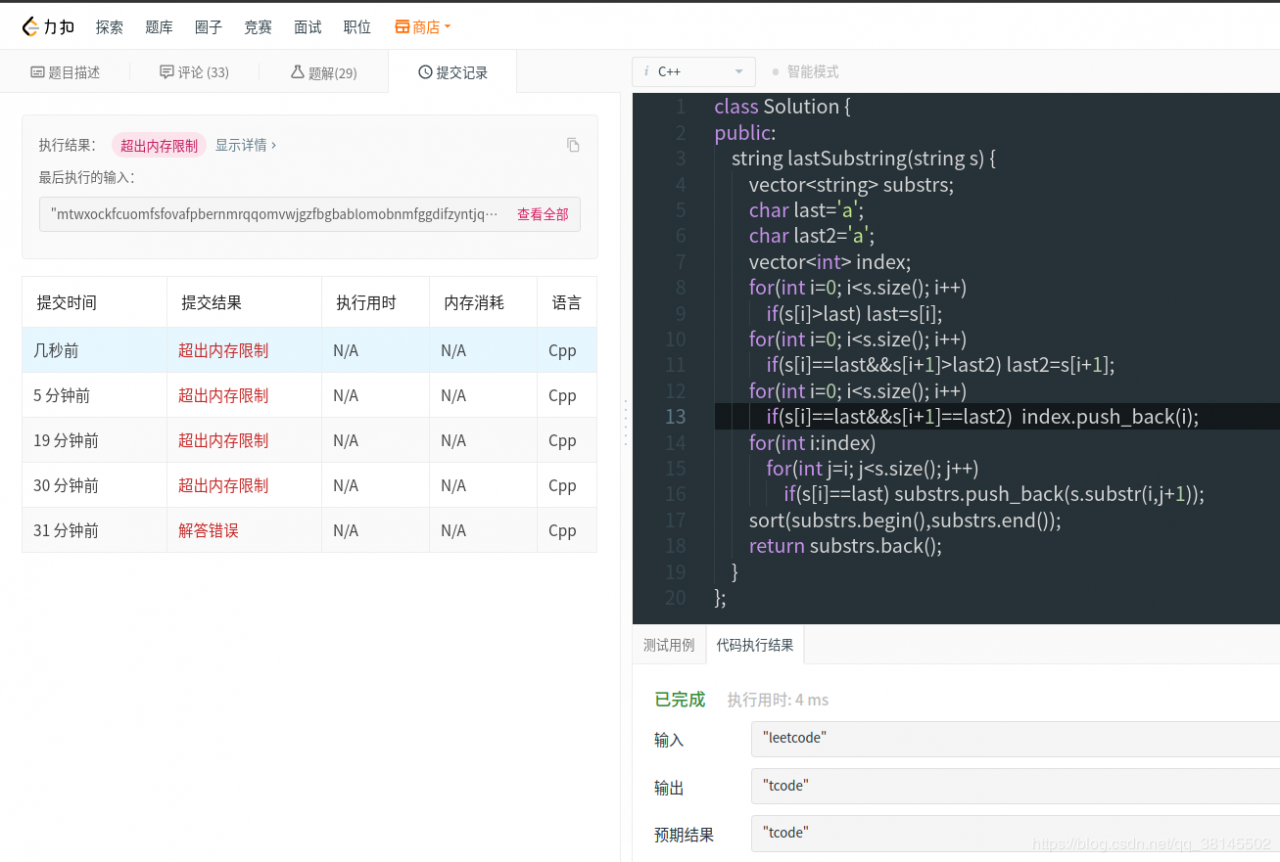Toggle 智能模式
The width and height of the screenshot is (1280, 862).
pyautogui.click(x=805, y=72)
